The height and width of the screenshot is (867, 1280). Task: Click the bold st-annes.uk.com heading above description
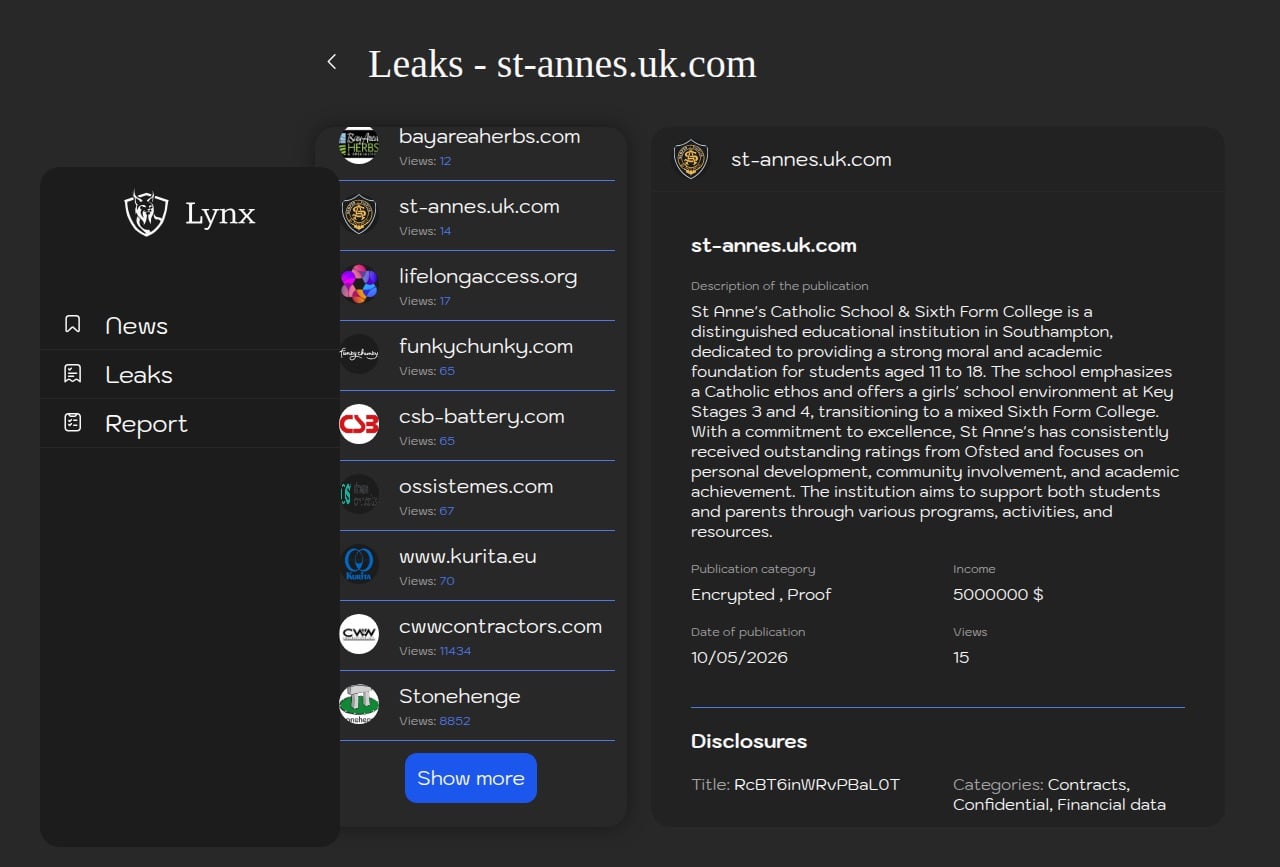pos(773,245)
